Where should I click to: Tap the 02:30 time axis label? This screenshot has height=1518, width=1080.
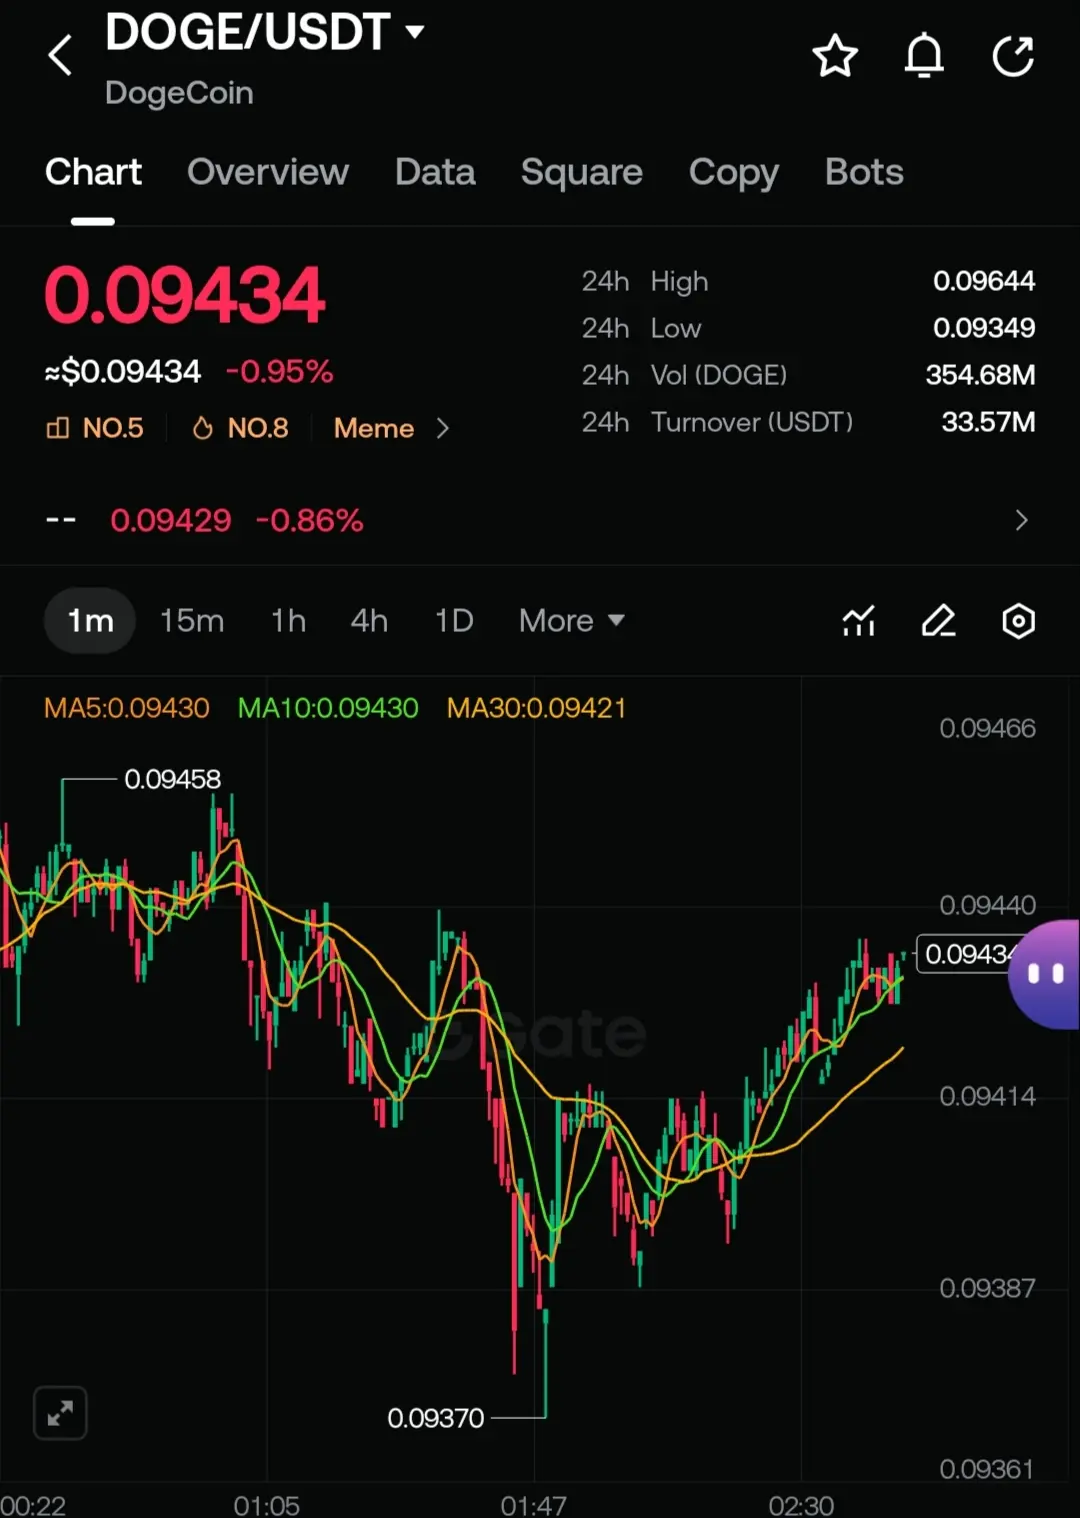[x=801, y=1505]
